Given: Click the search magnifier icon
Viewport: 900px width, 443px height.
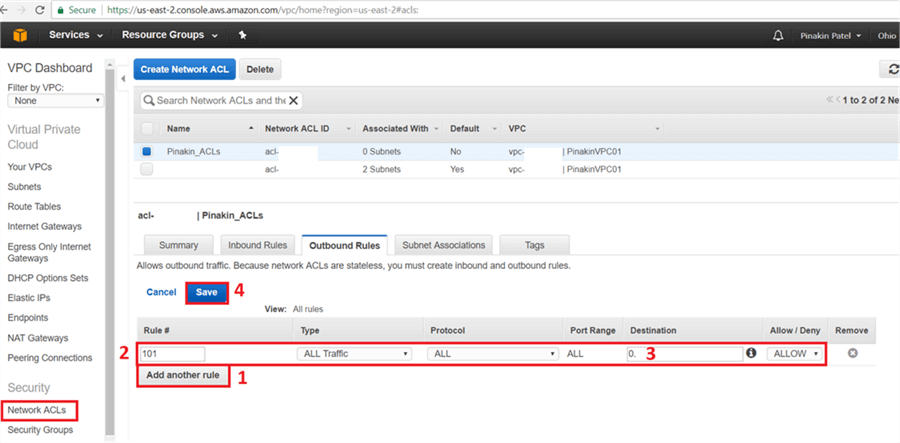Looking at the screenshot, I should click(149, 100).
